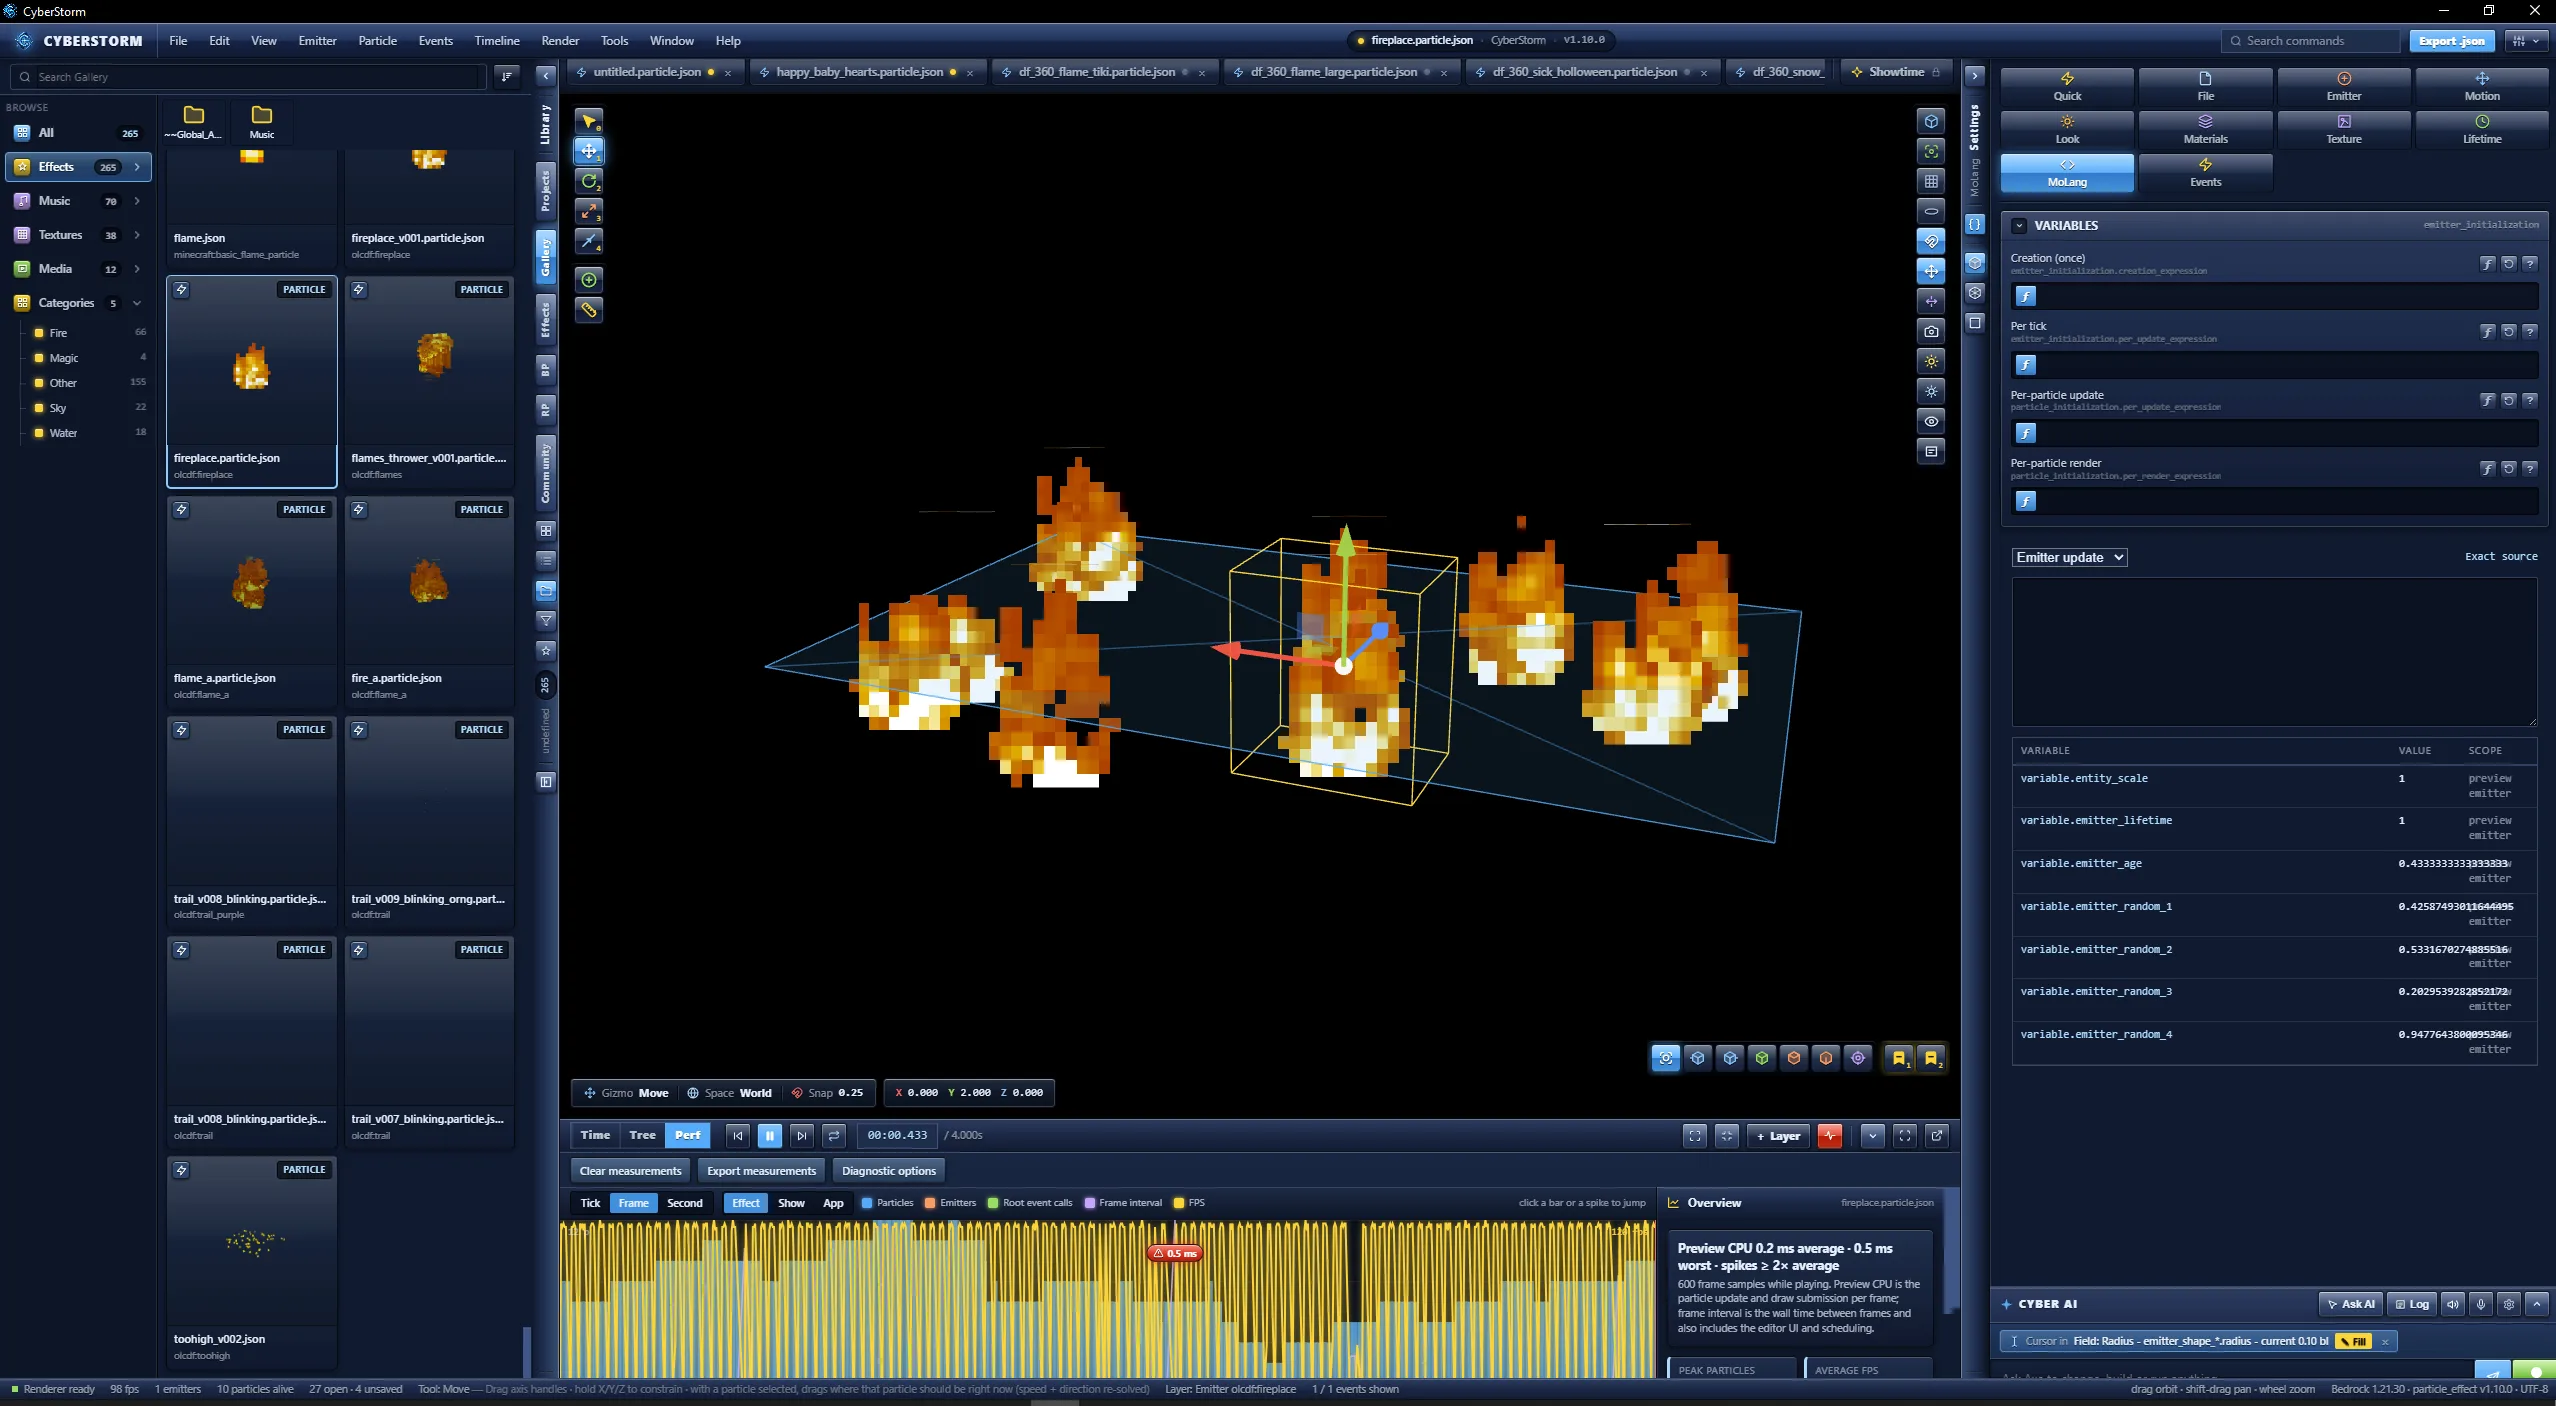The width and height of the screenshot is (2556, 1406).
Task: Open Cyber AI settings gear
Action: pyautogui.click(x=2509, y=1304)
